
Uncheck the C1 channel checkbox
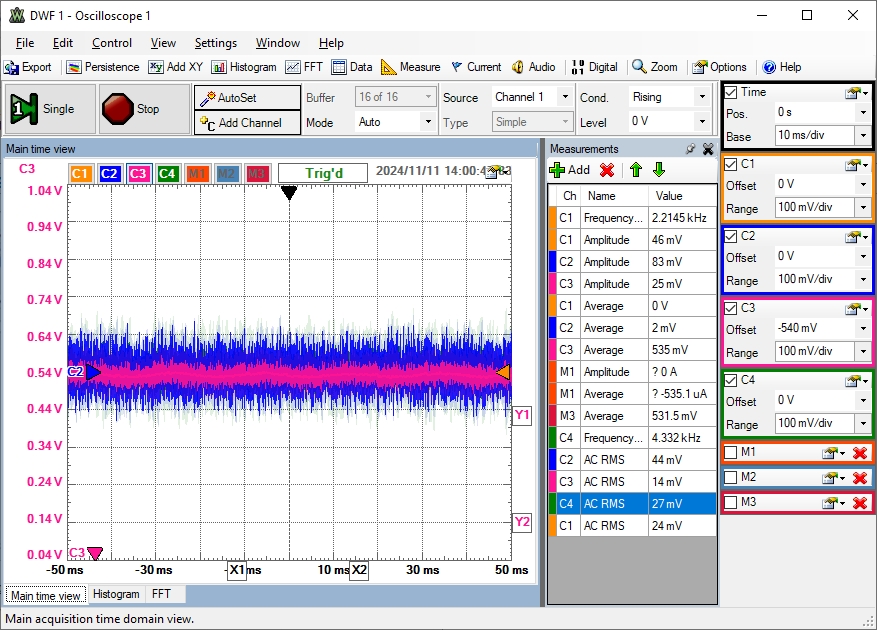coord(731,164)
